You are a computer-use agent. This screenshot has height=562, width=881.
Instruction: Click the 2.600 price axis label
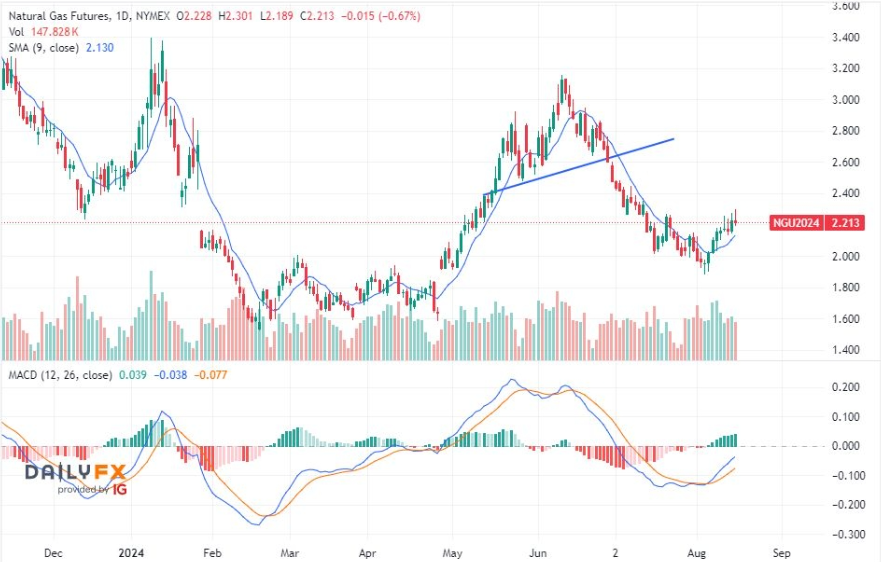click(845, 162)
